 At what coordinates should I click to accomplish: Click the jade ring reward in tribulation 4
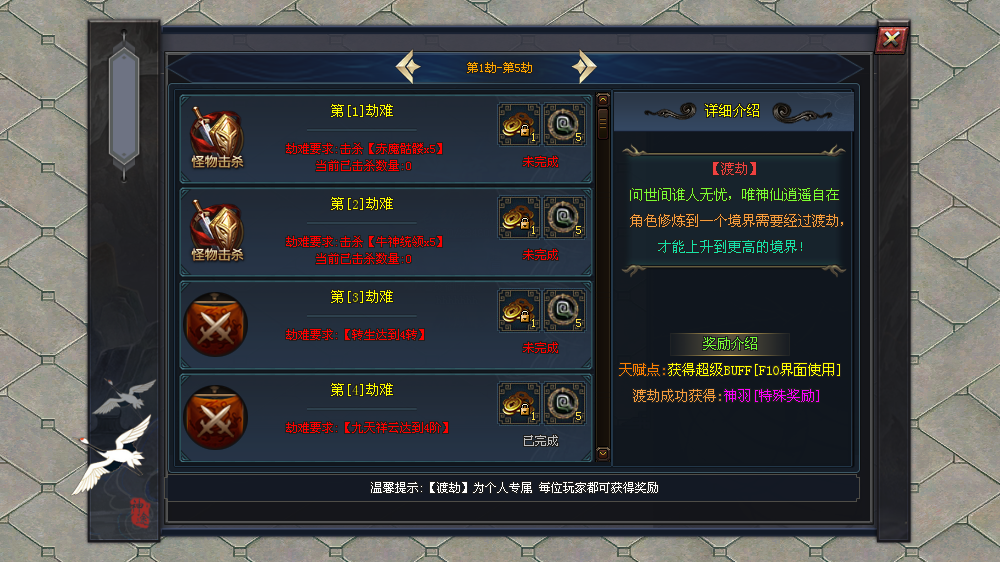coord(564,404)
